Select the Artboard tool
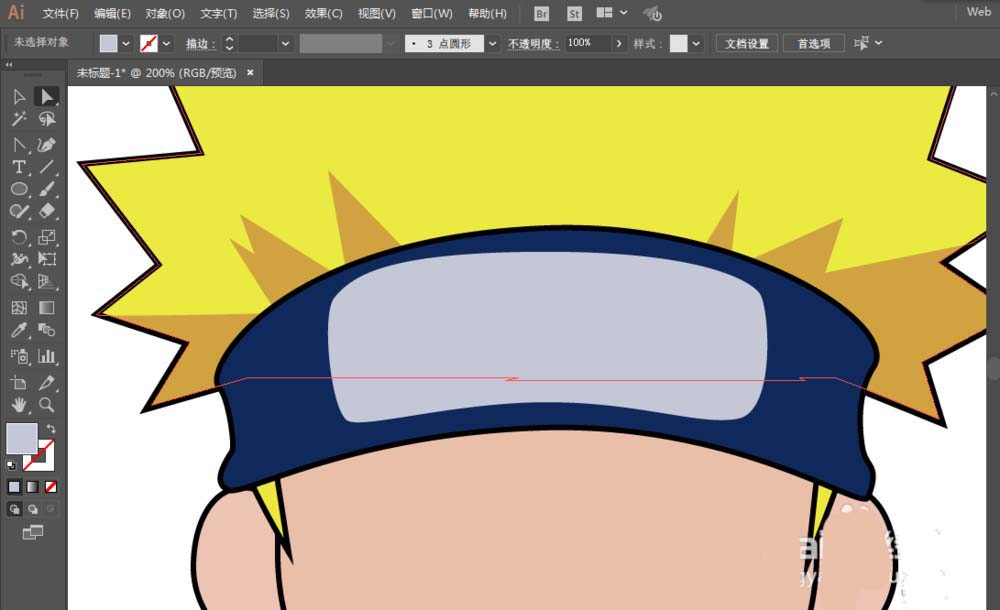Image resolution: width=1000 pixels, height=610 pixels. click(19, 383)
